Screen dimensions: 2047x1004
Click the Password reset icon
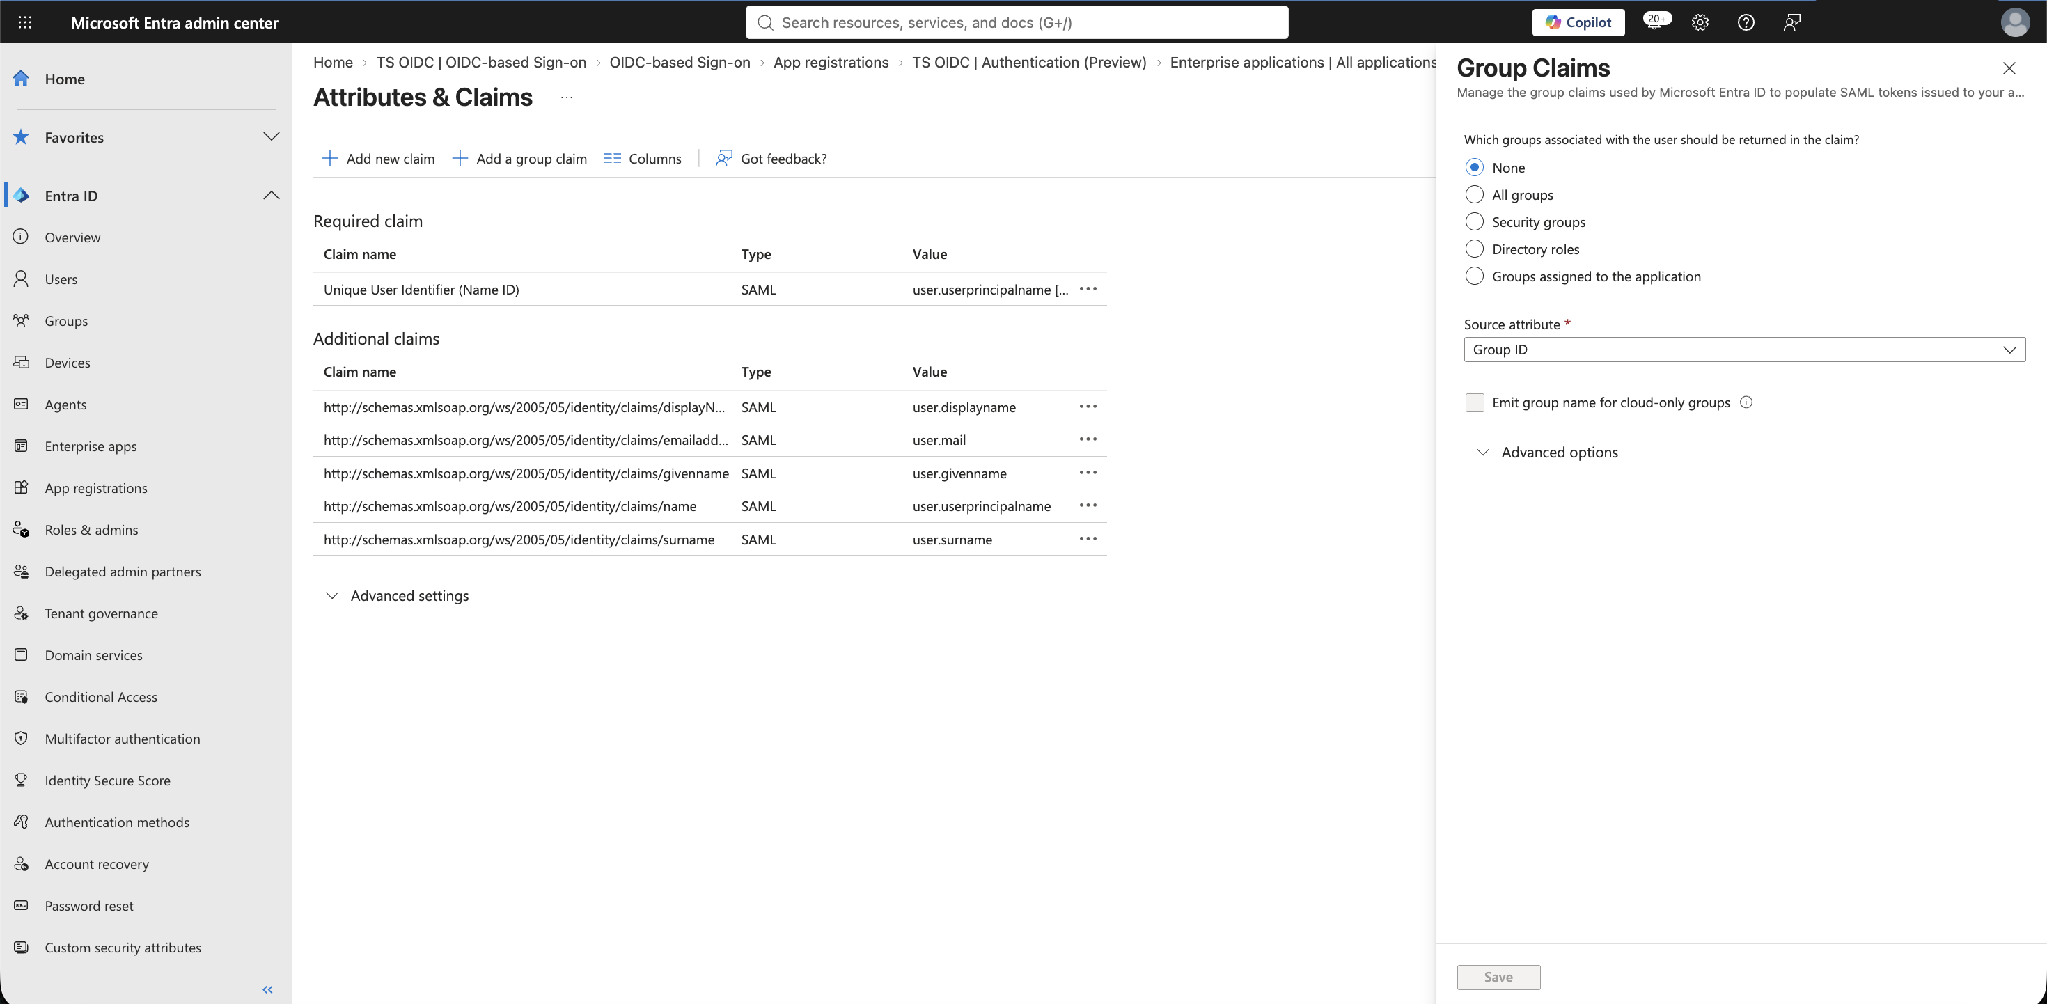[x=21, y=906]
